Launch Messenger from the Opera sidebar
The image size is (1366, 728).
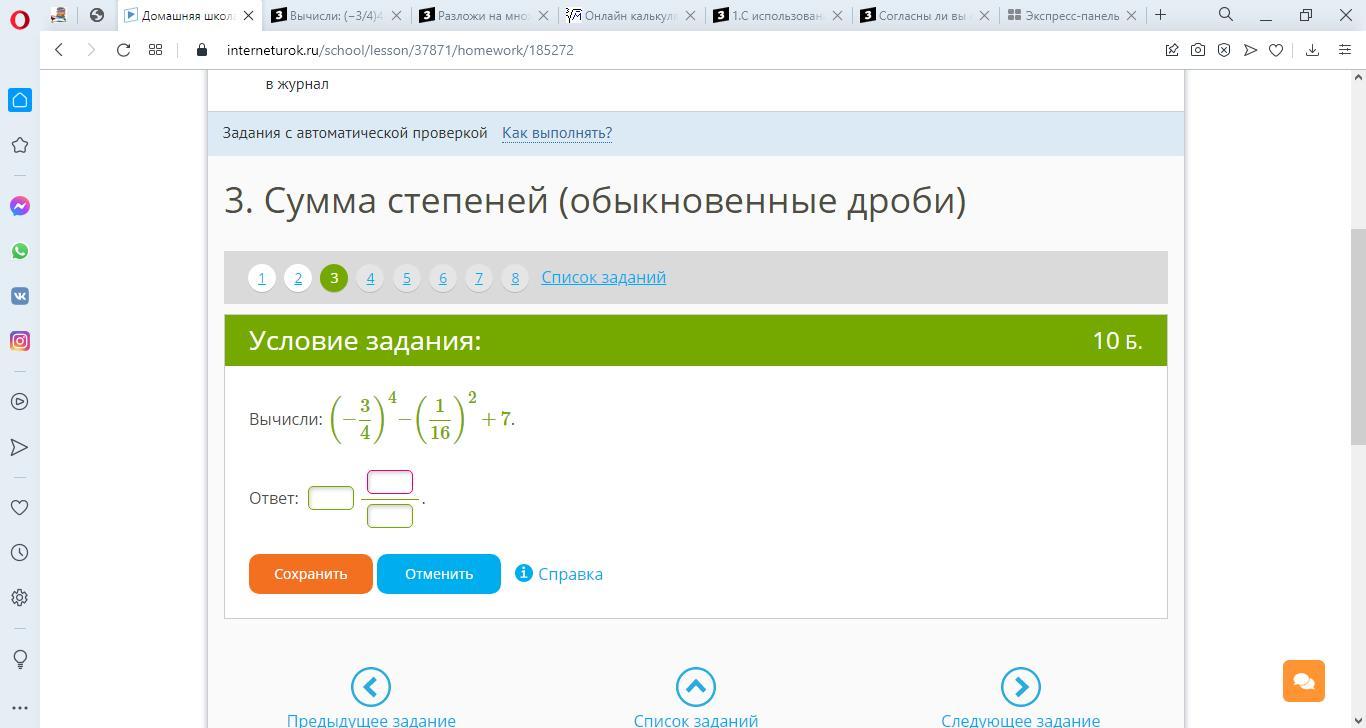[x=20, y=206]
